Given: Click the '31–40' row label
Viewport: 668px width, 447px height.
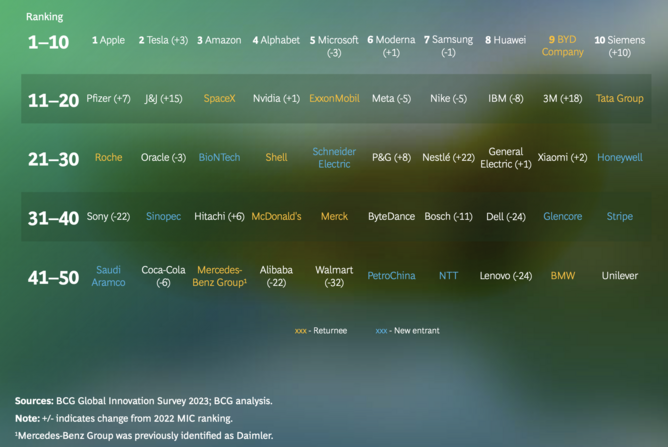Looking at the screenshot, I should tap(53, 219).
